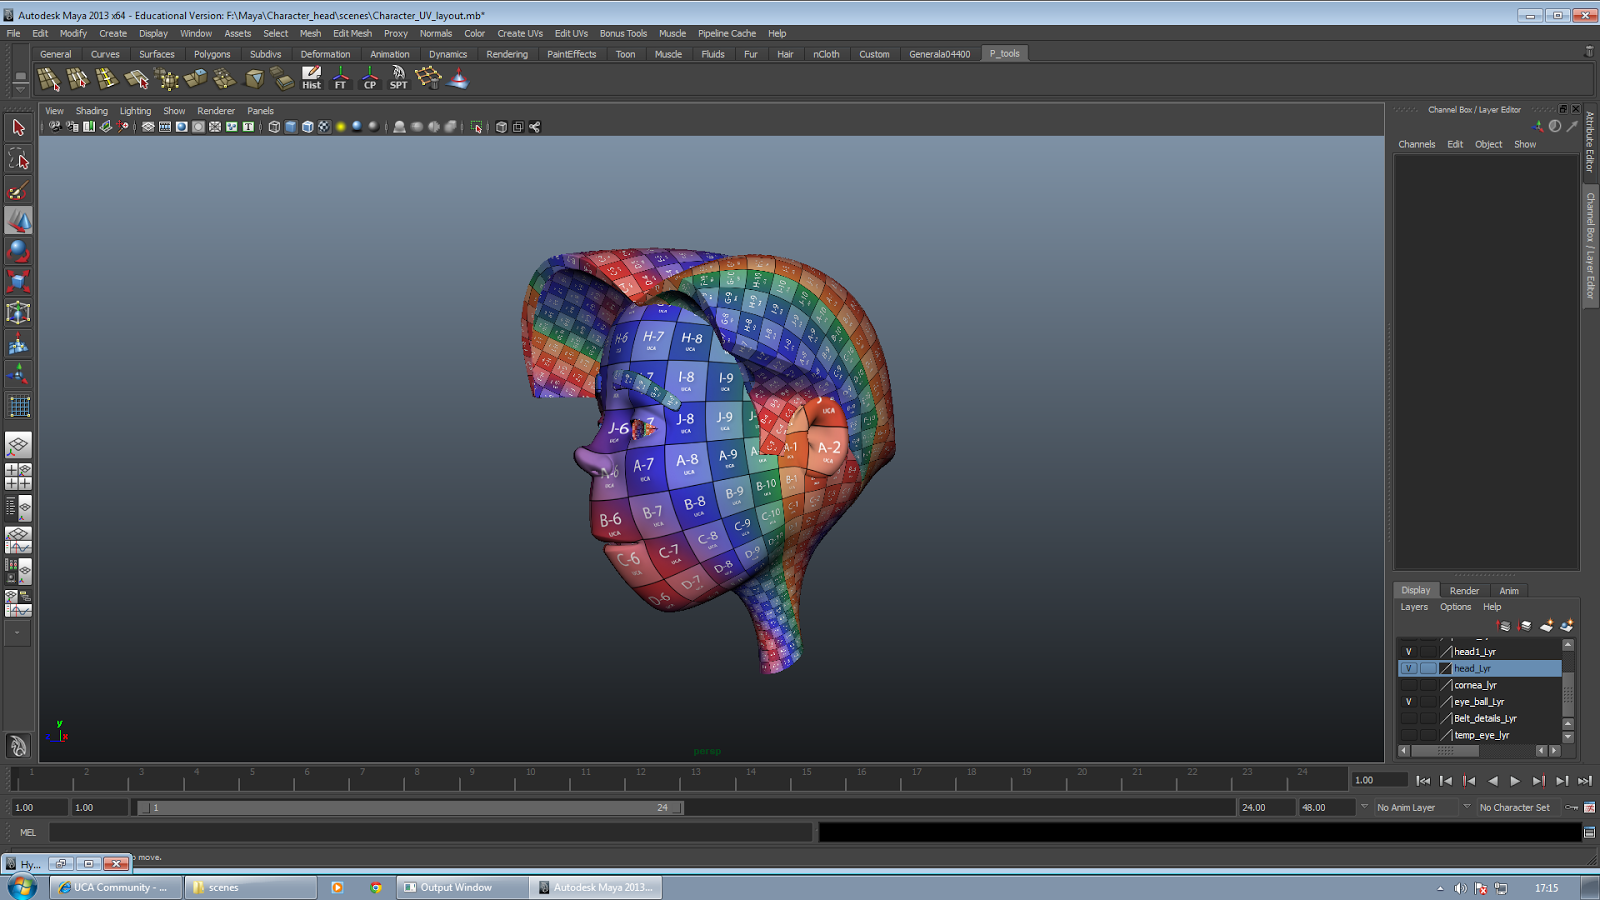Click the SPT icon on the shelf

point(397,77)
